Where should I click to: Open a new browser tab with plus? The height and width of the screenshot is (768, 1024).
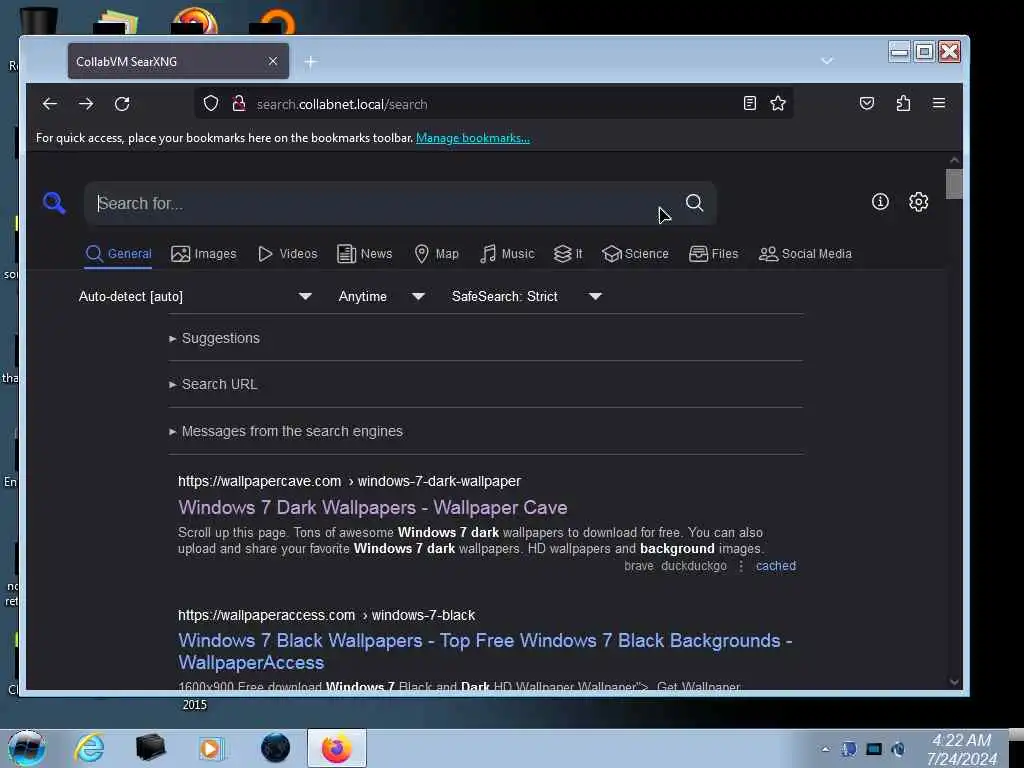pyautogui.click(x=311, y=61)
